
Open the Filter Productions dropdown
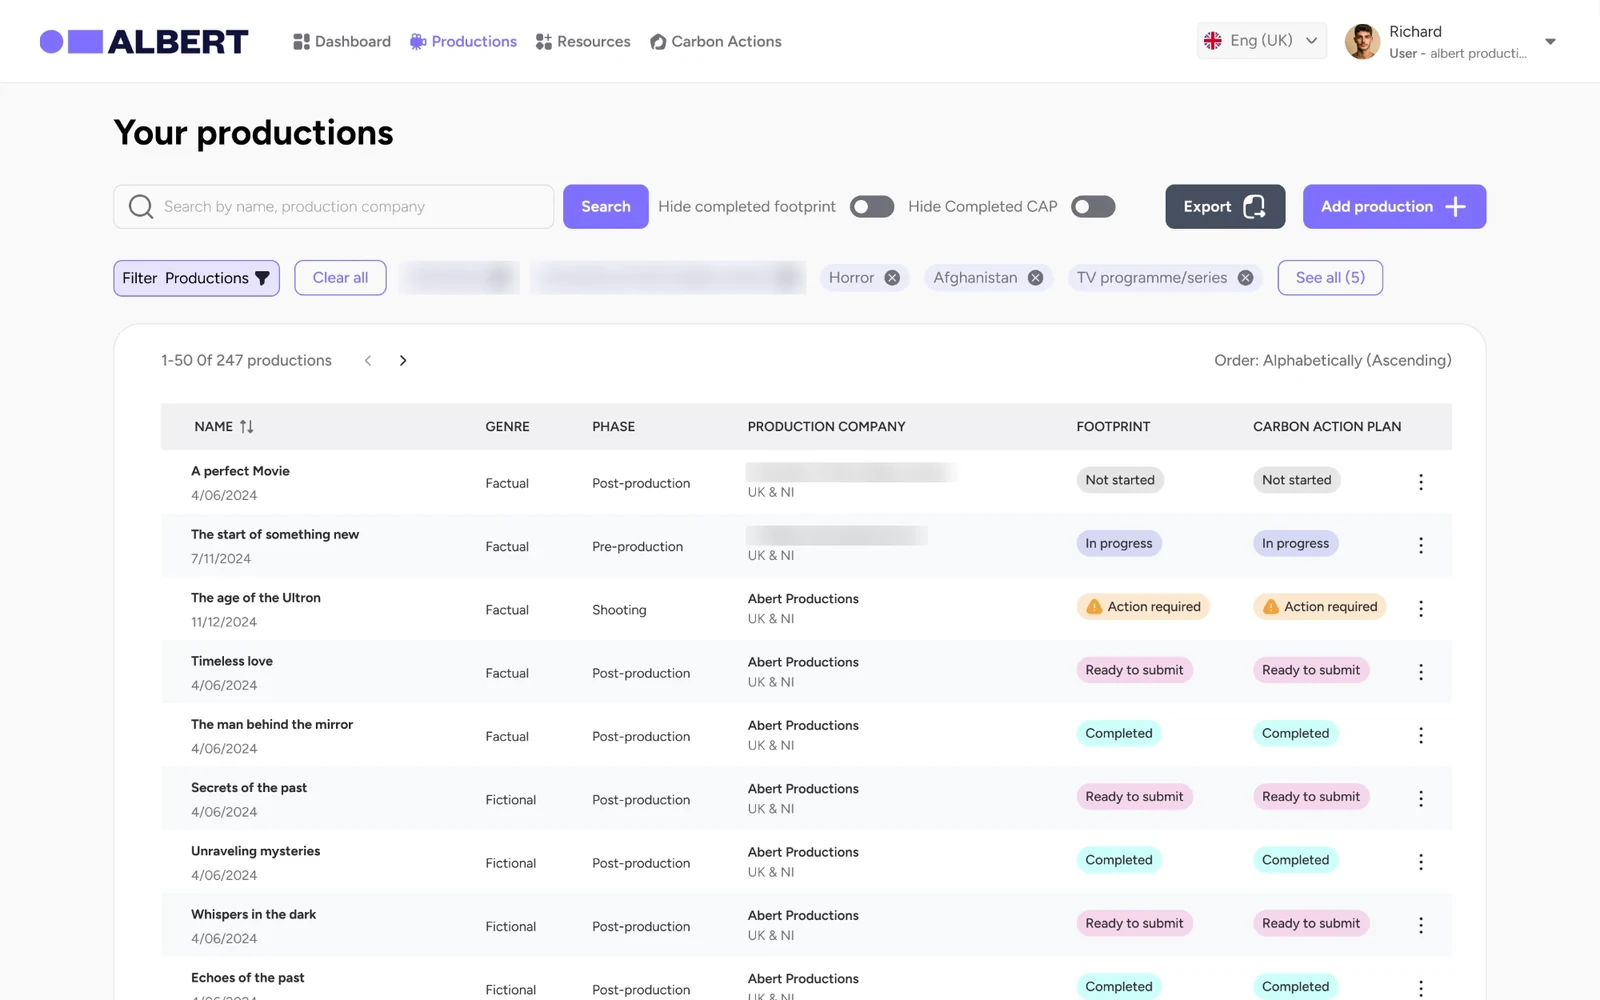click(196, 278)
